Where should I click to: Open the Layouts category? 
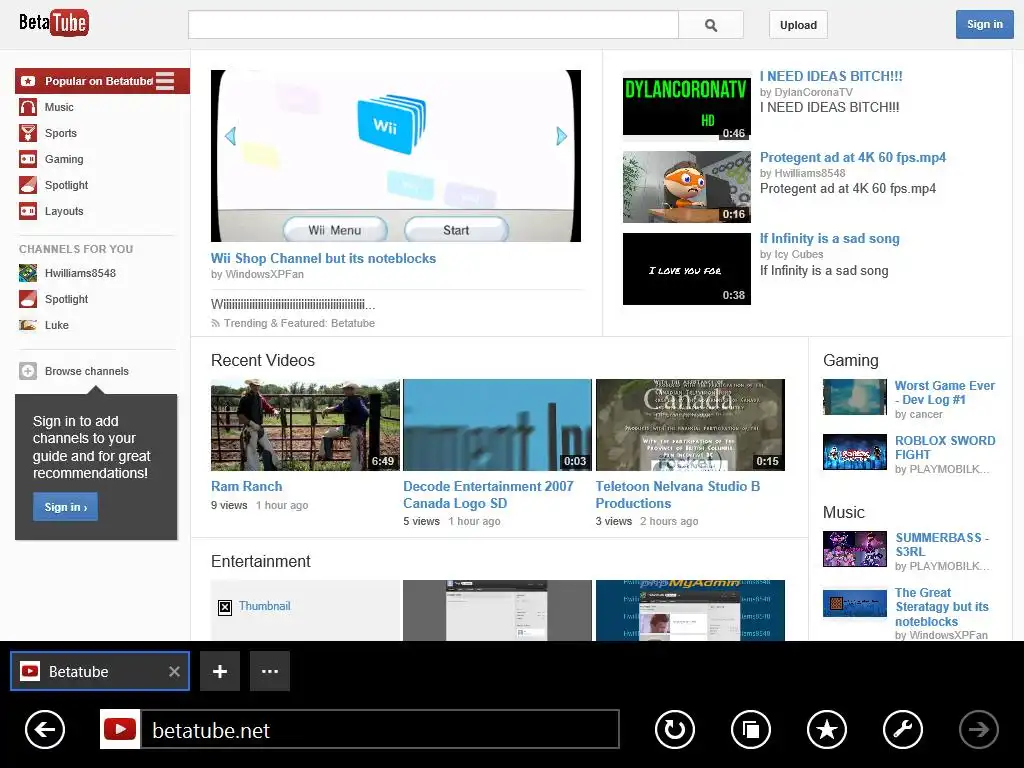[x=64, y=211]
